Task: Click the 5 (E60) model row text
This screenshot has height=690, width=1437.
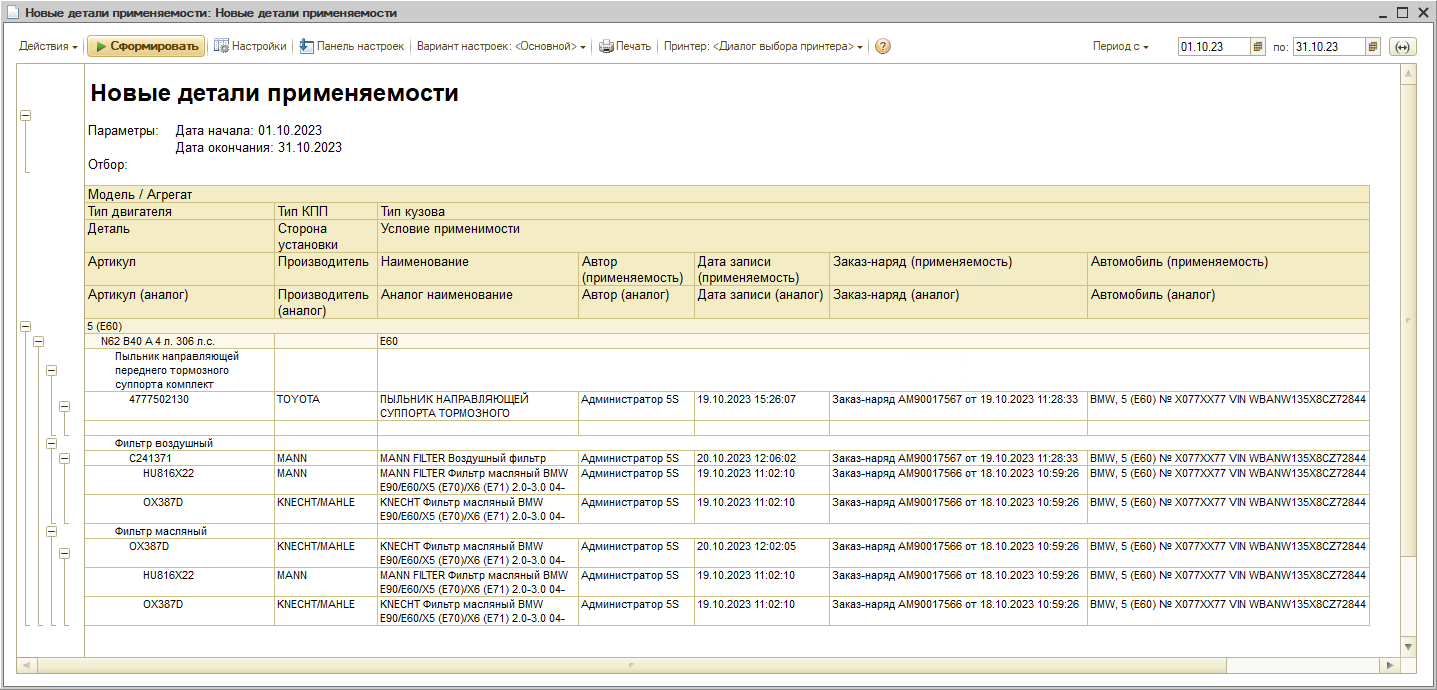Action: pyautogui.click(x=105, y=326)
